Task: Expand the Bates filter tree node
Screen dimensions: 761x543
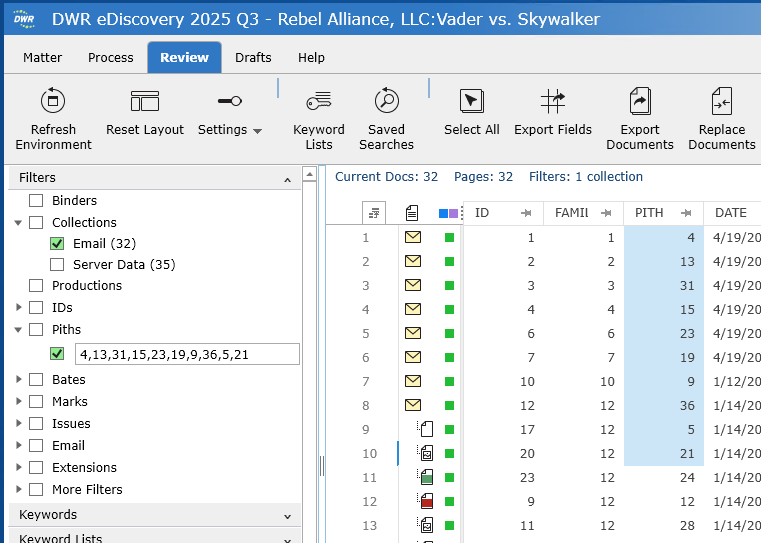Action: click(x=19, y=380)
